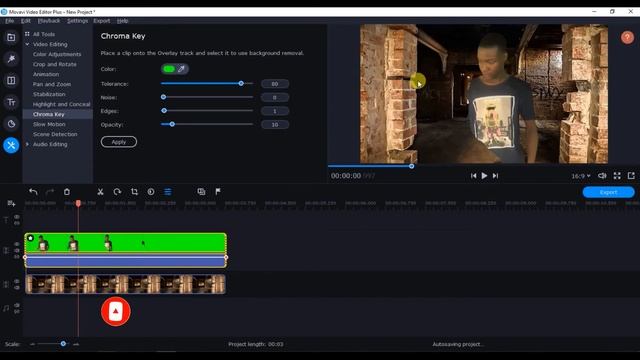640x360 pixels.
Task: Open the Edit menu
Action: point(26,21)
